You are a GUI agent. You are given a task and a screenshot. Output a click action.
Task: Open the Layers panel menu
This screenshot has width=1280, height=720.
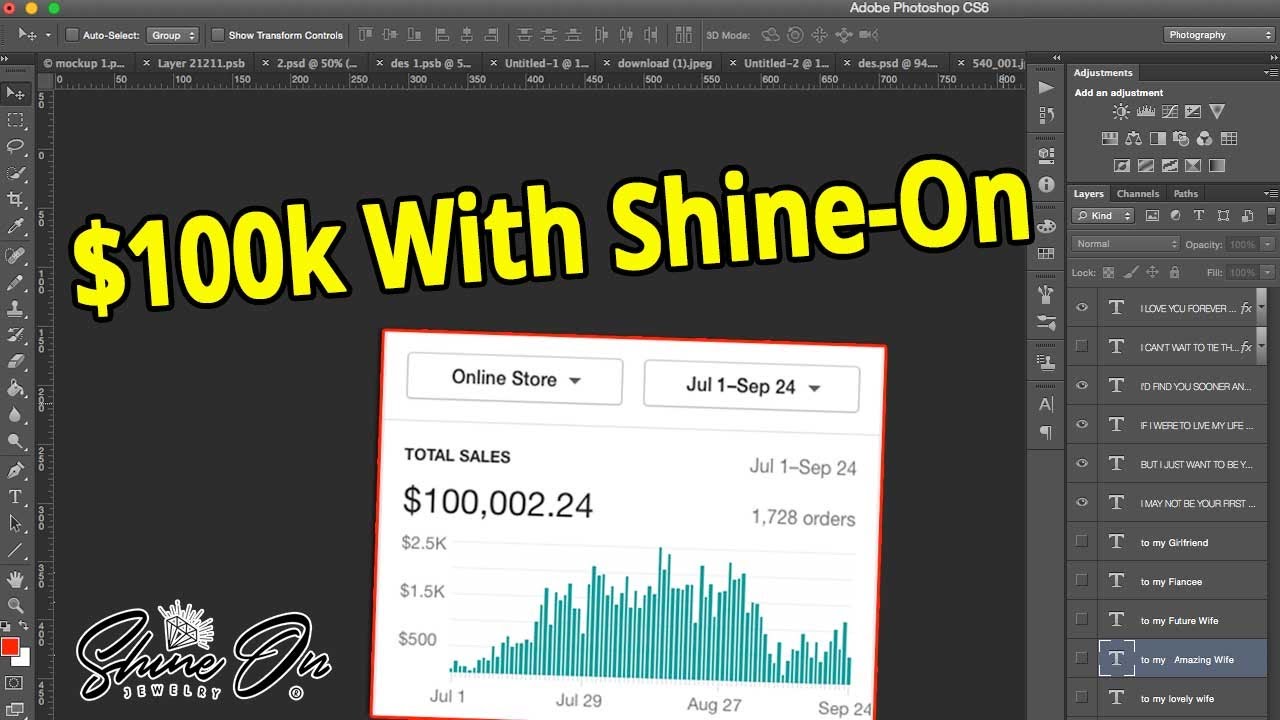point(1271,194)
